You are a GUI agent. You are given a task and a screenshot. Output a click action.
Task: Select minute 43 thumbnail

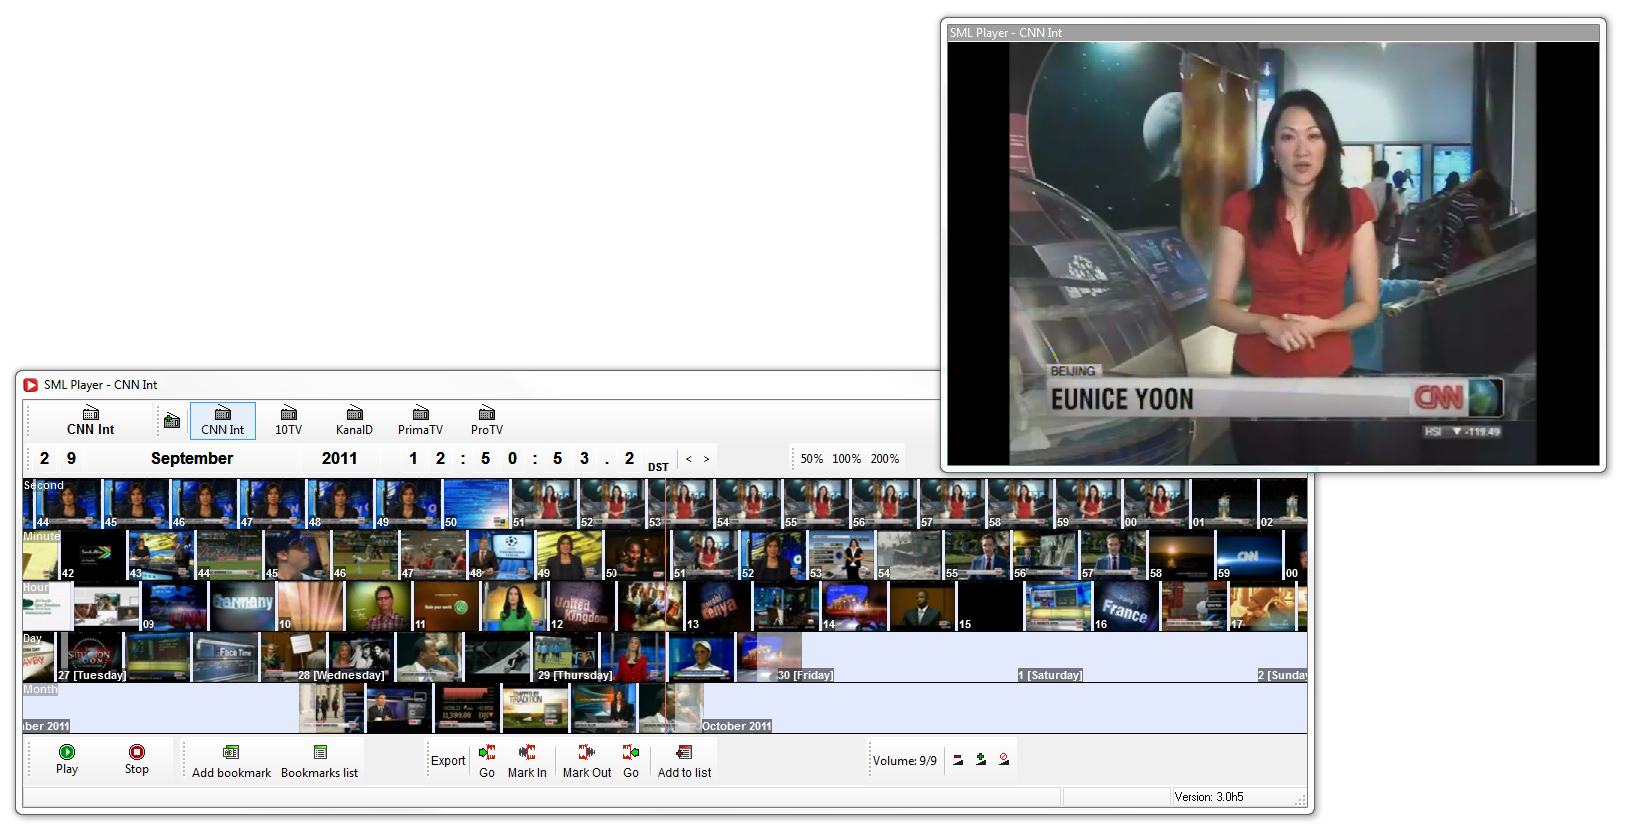click(161, 554)
